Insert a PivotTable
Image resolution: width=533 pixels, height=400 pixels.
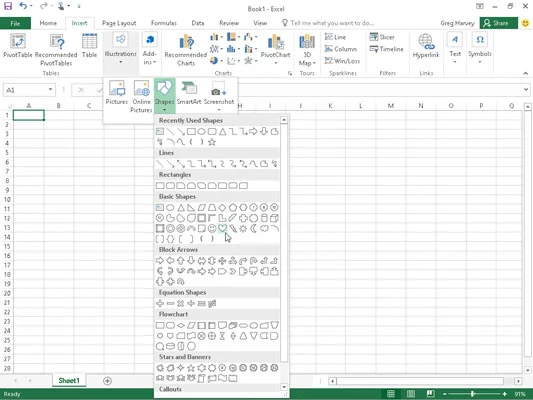pyautogui.click(x=18, y=46)
